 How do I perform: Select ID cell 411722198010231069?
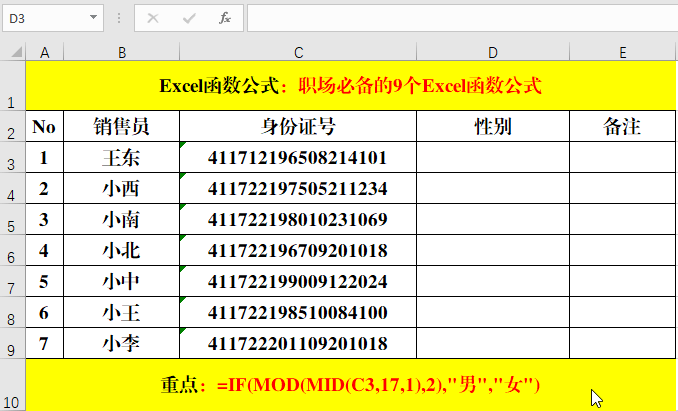pos(298,220)
